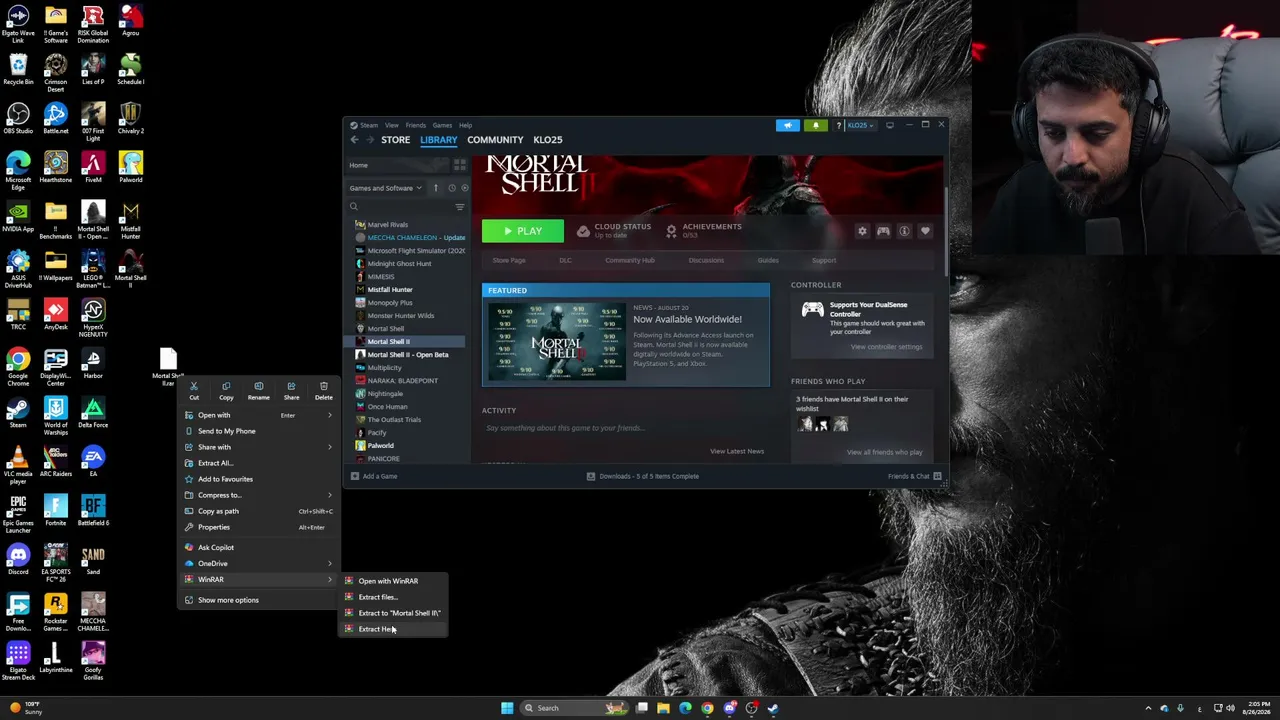Image resolution: width=1280 pixels, height=720 pixels.
Task: Select Show more options in context menu
Action: 258,600
